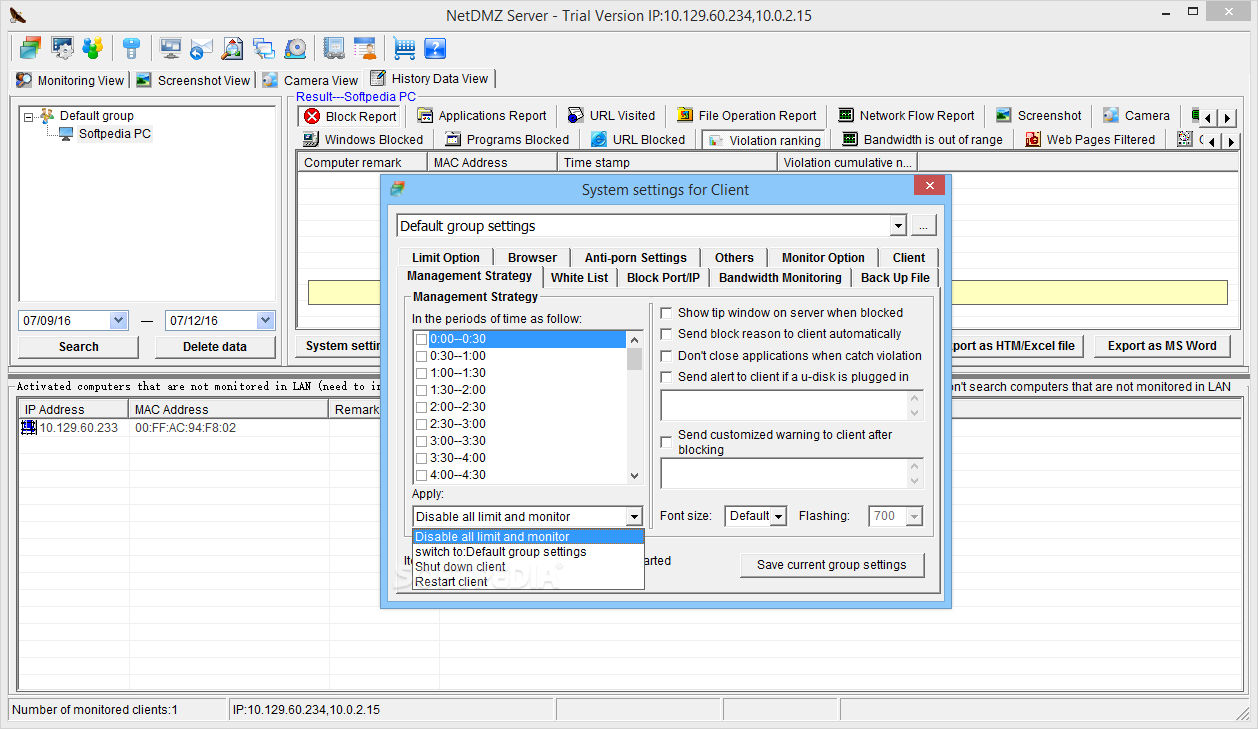The image size is (1258, 729).
Task: Click the disc drive toolbar icon
Action: pyautogui.click(x=295, y=48)
